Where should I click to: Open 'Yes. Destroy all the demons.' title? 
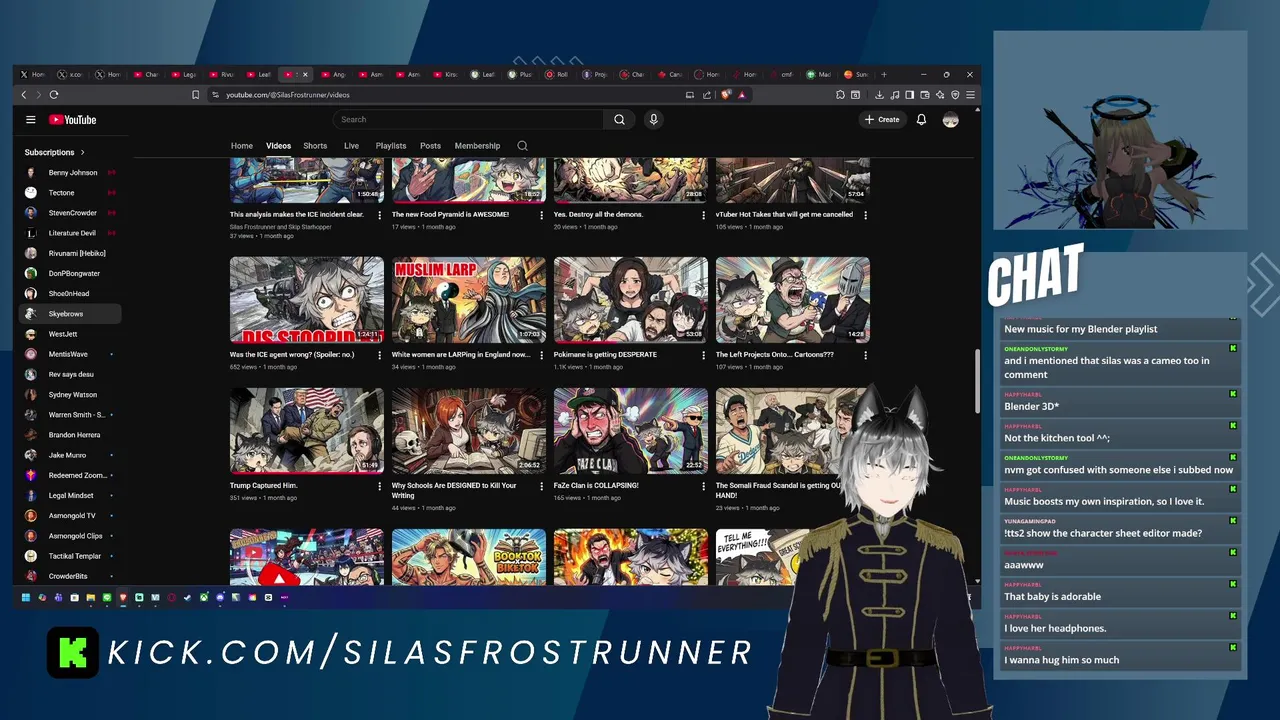pos(598,214)
